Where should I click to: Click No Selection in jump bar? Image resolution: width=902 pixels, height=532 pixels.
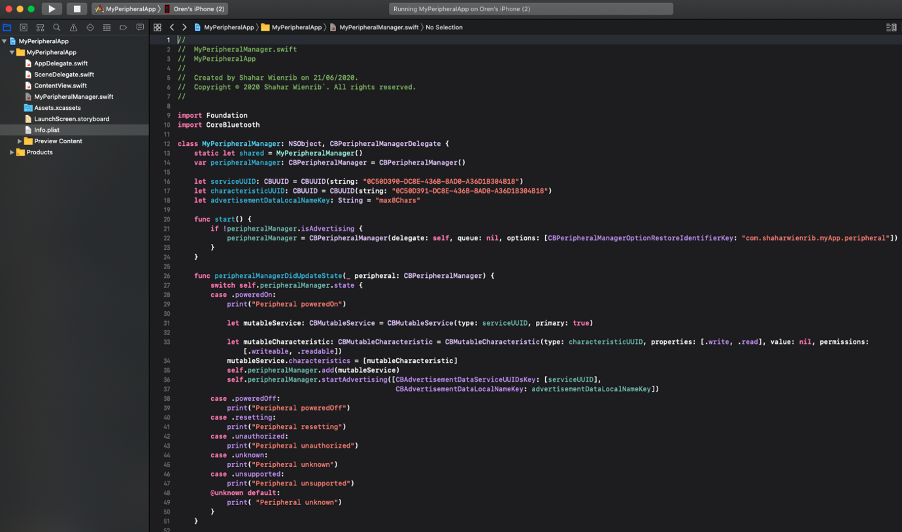pyautogui.click(x=444, y=27)
